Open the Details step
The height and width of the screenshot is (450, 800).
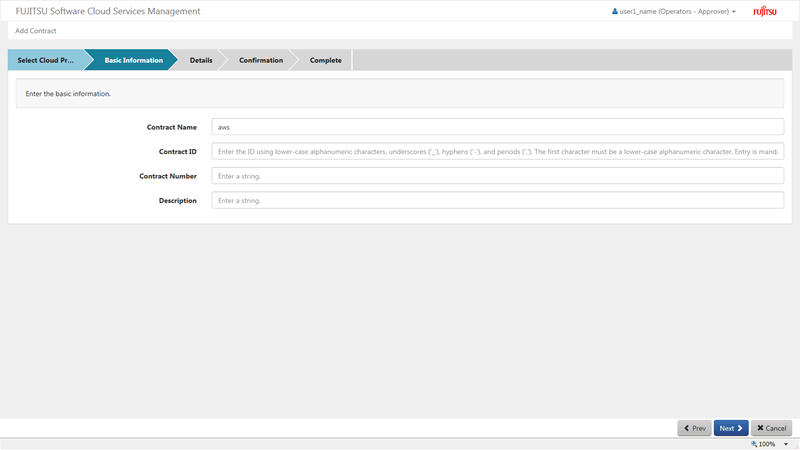point(201,60)
